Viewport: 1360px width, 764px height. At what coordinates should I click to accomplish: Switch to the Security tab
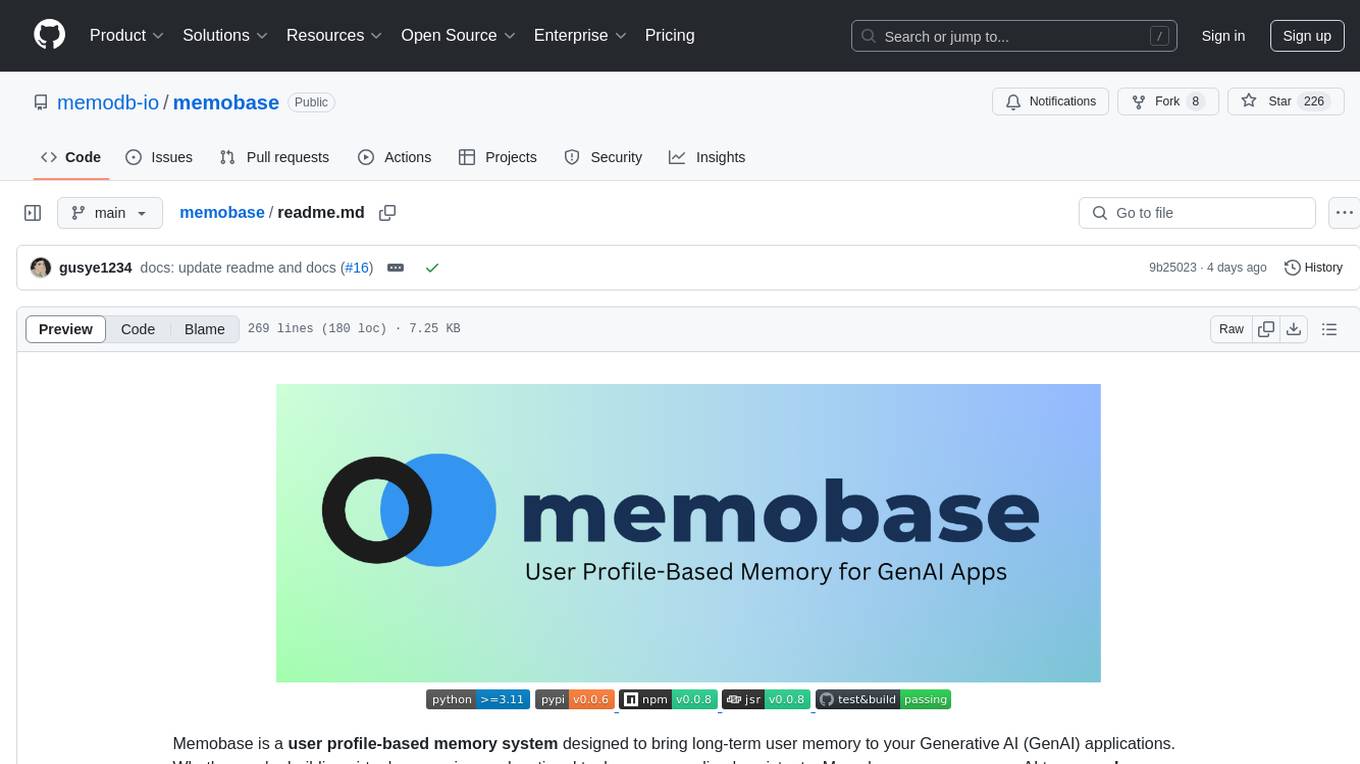[x=603, y=157]
